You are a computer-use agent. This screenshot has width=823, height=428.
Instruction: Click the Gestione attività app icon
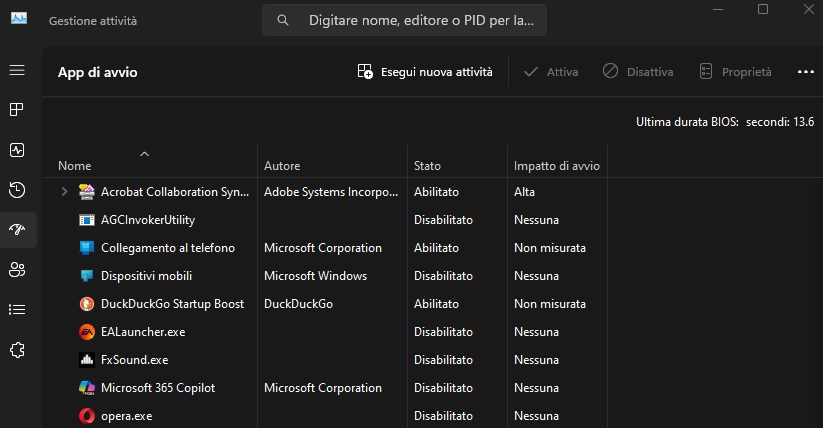coord(19,18)
